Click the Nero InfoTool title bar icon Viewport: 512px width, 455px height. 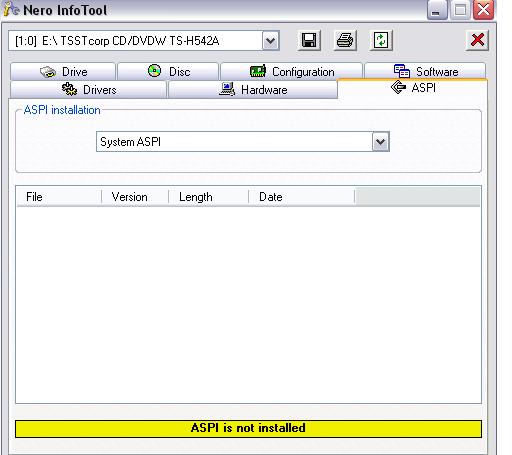pyautogui.click(x=11, y=9)
